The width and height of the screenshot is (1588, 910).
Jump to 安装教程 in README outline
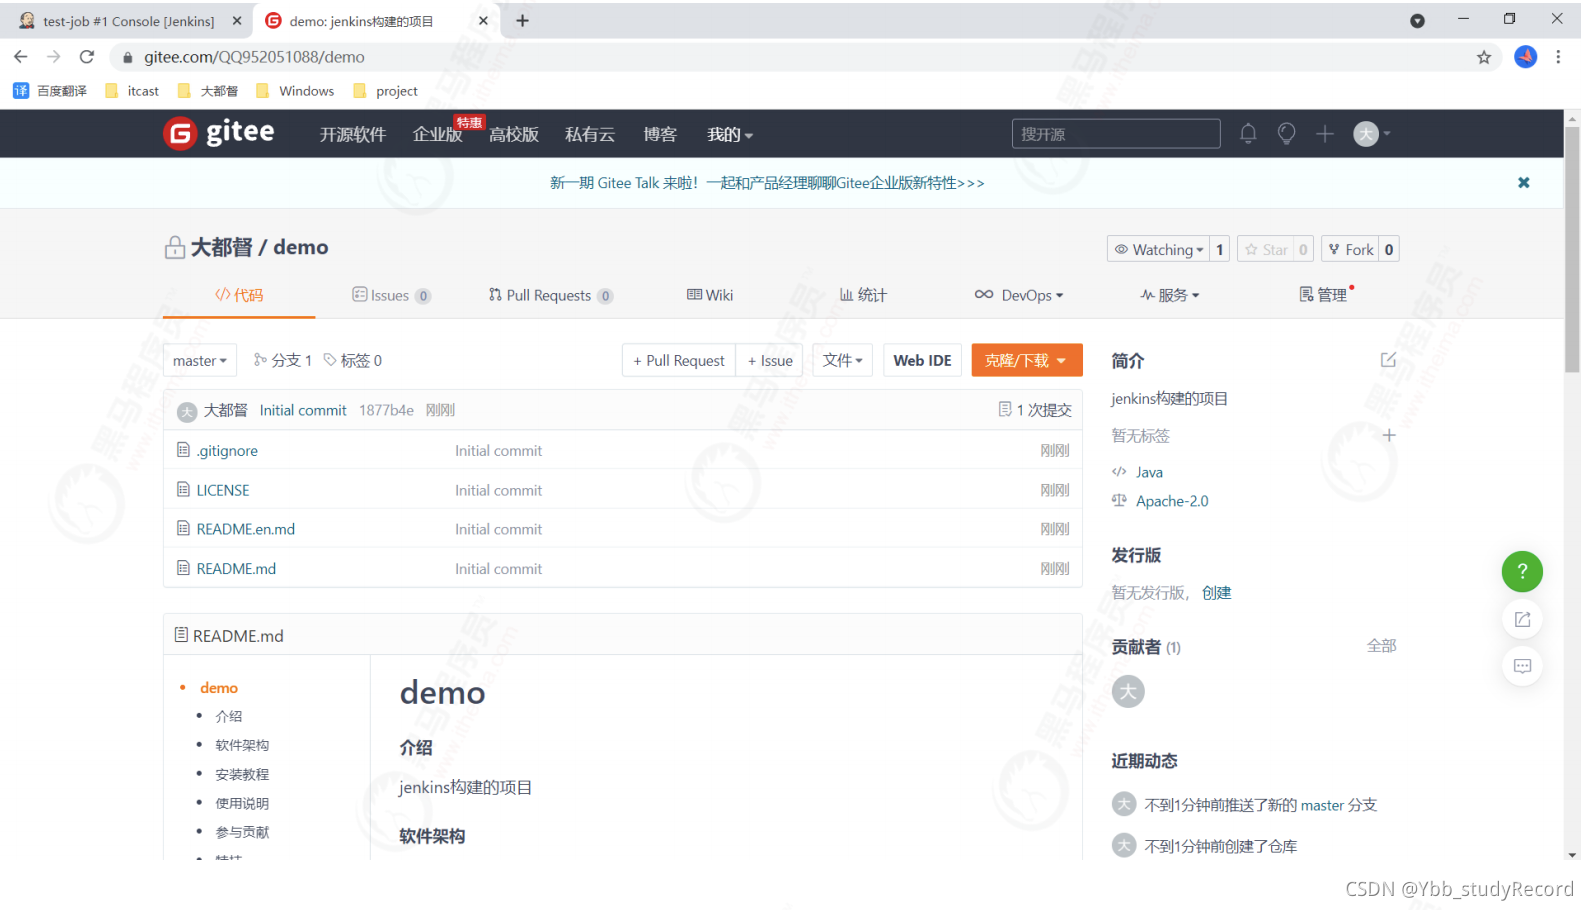[242, 775]
